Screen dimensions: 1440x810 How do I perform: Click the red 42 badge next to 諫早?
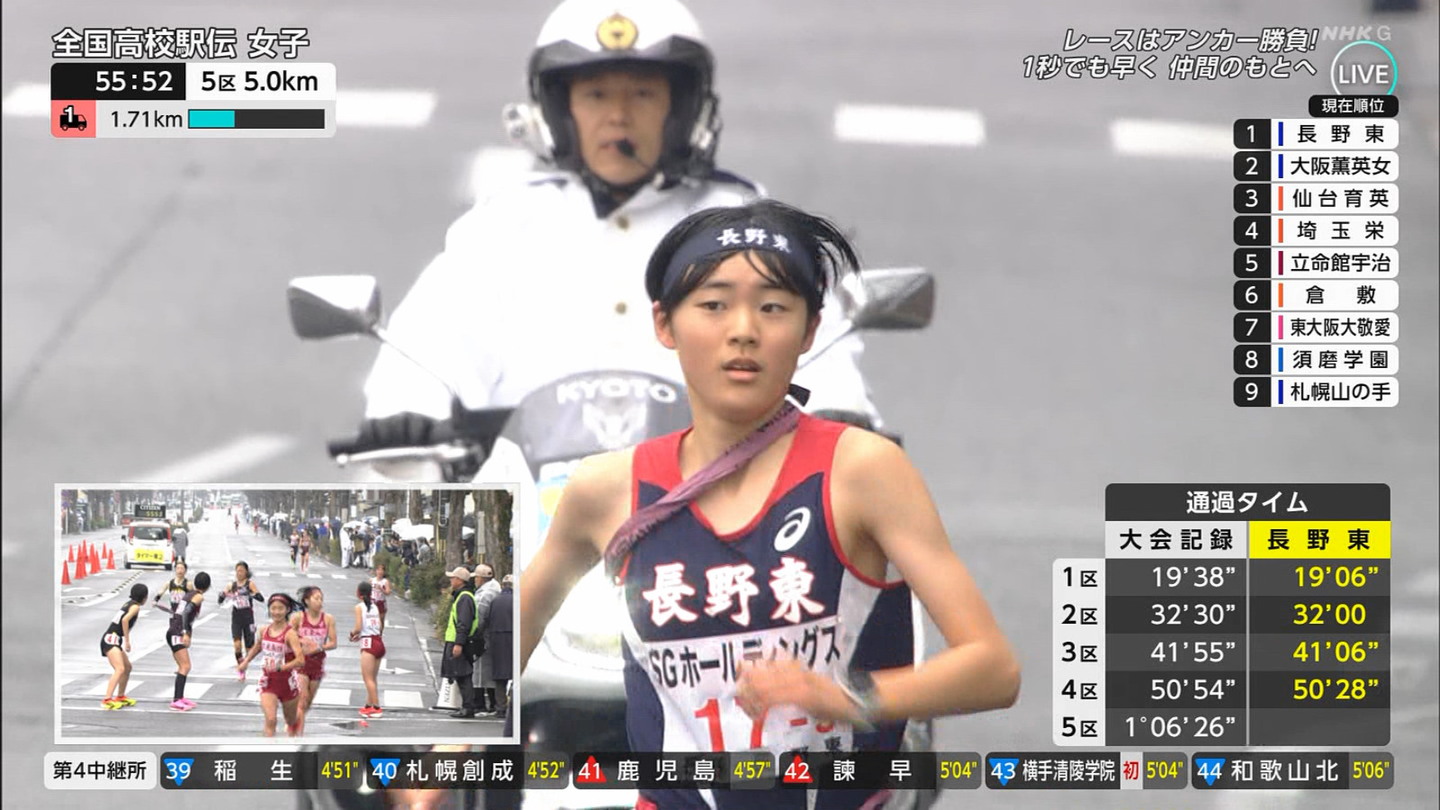[797, 771]
